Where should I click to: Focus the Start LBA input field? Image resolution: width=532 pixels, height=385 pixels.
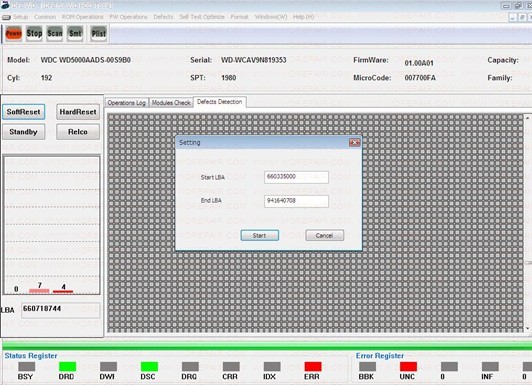[296, 177]
